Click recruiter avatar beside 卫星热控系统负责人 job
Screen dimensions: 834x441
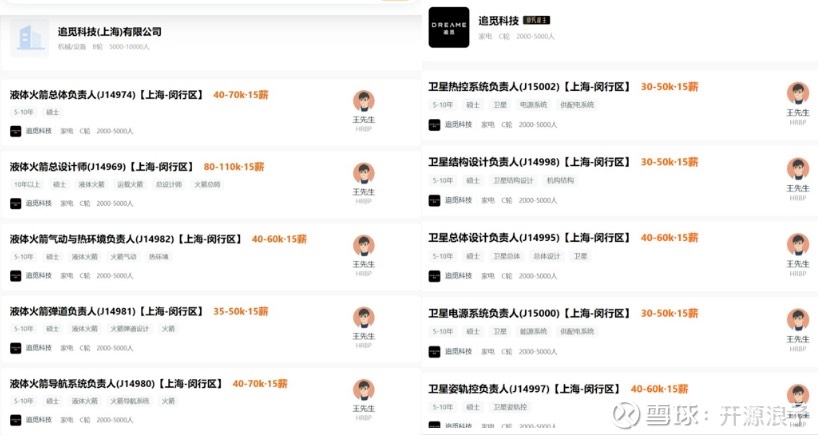tap(798, 94)
